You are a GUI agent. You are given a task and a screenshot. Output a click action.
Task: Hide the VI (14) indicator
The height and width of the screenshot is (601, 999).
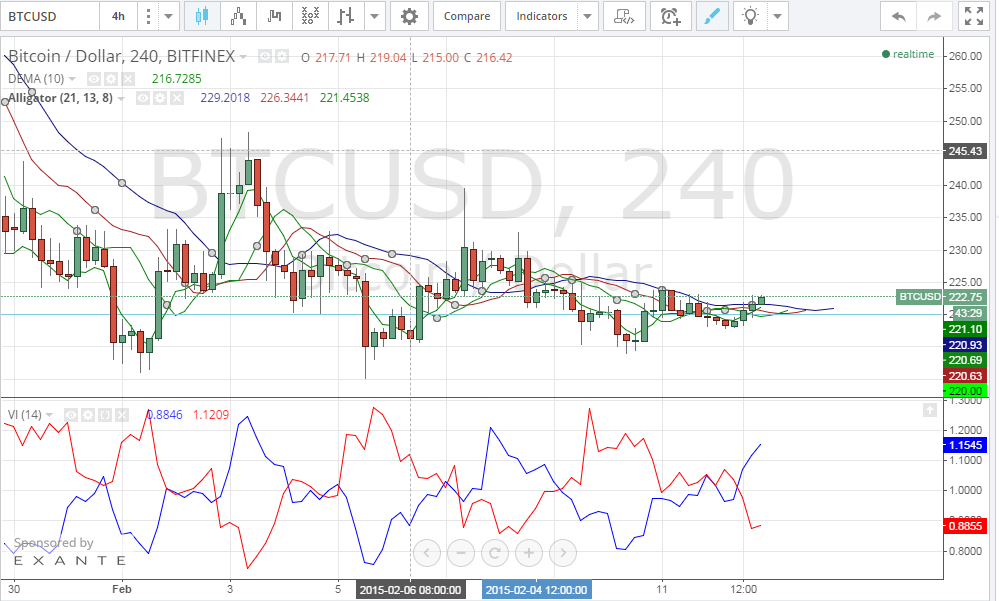point(71,414)
